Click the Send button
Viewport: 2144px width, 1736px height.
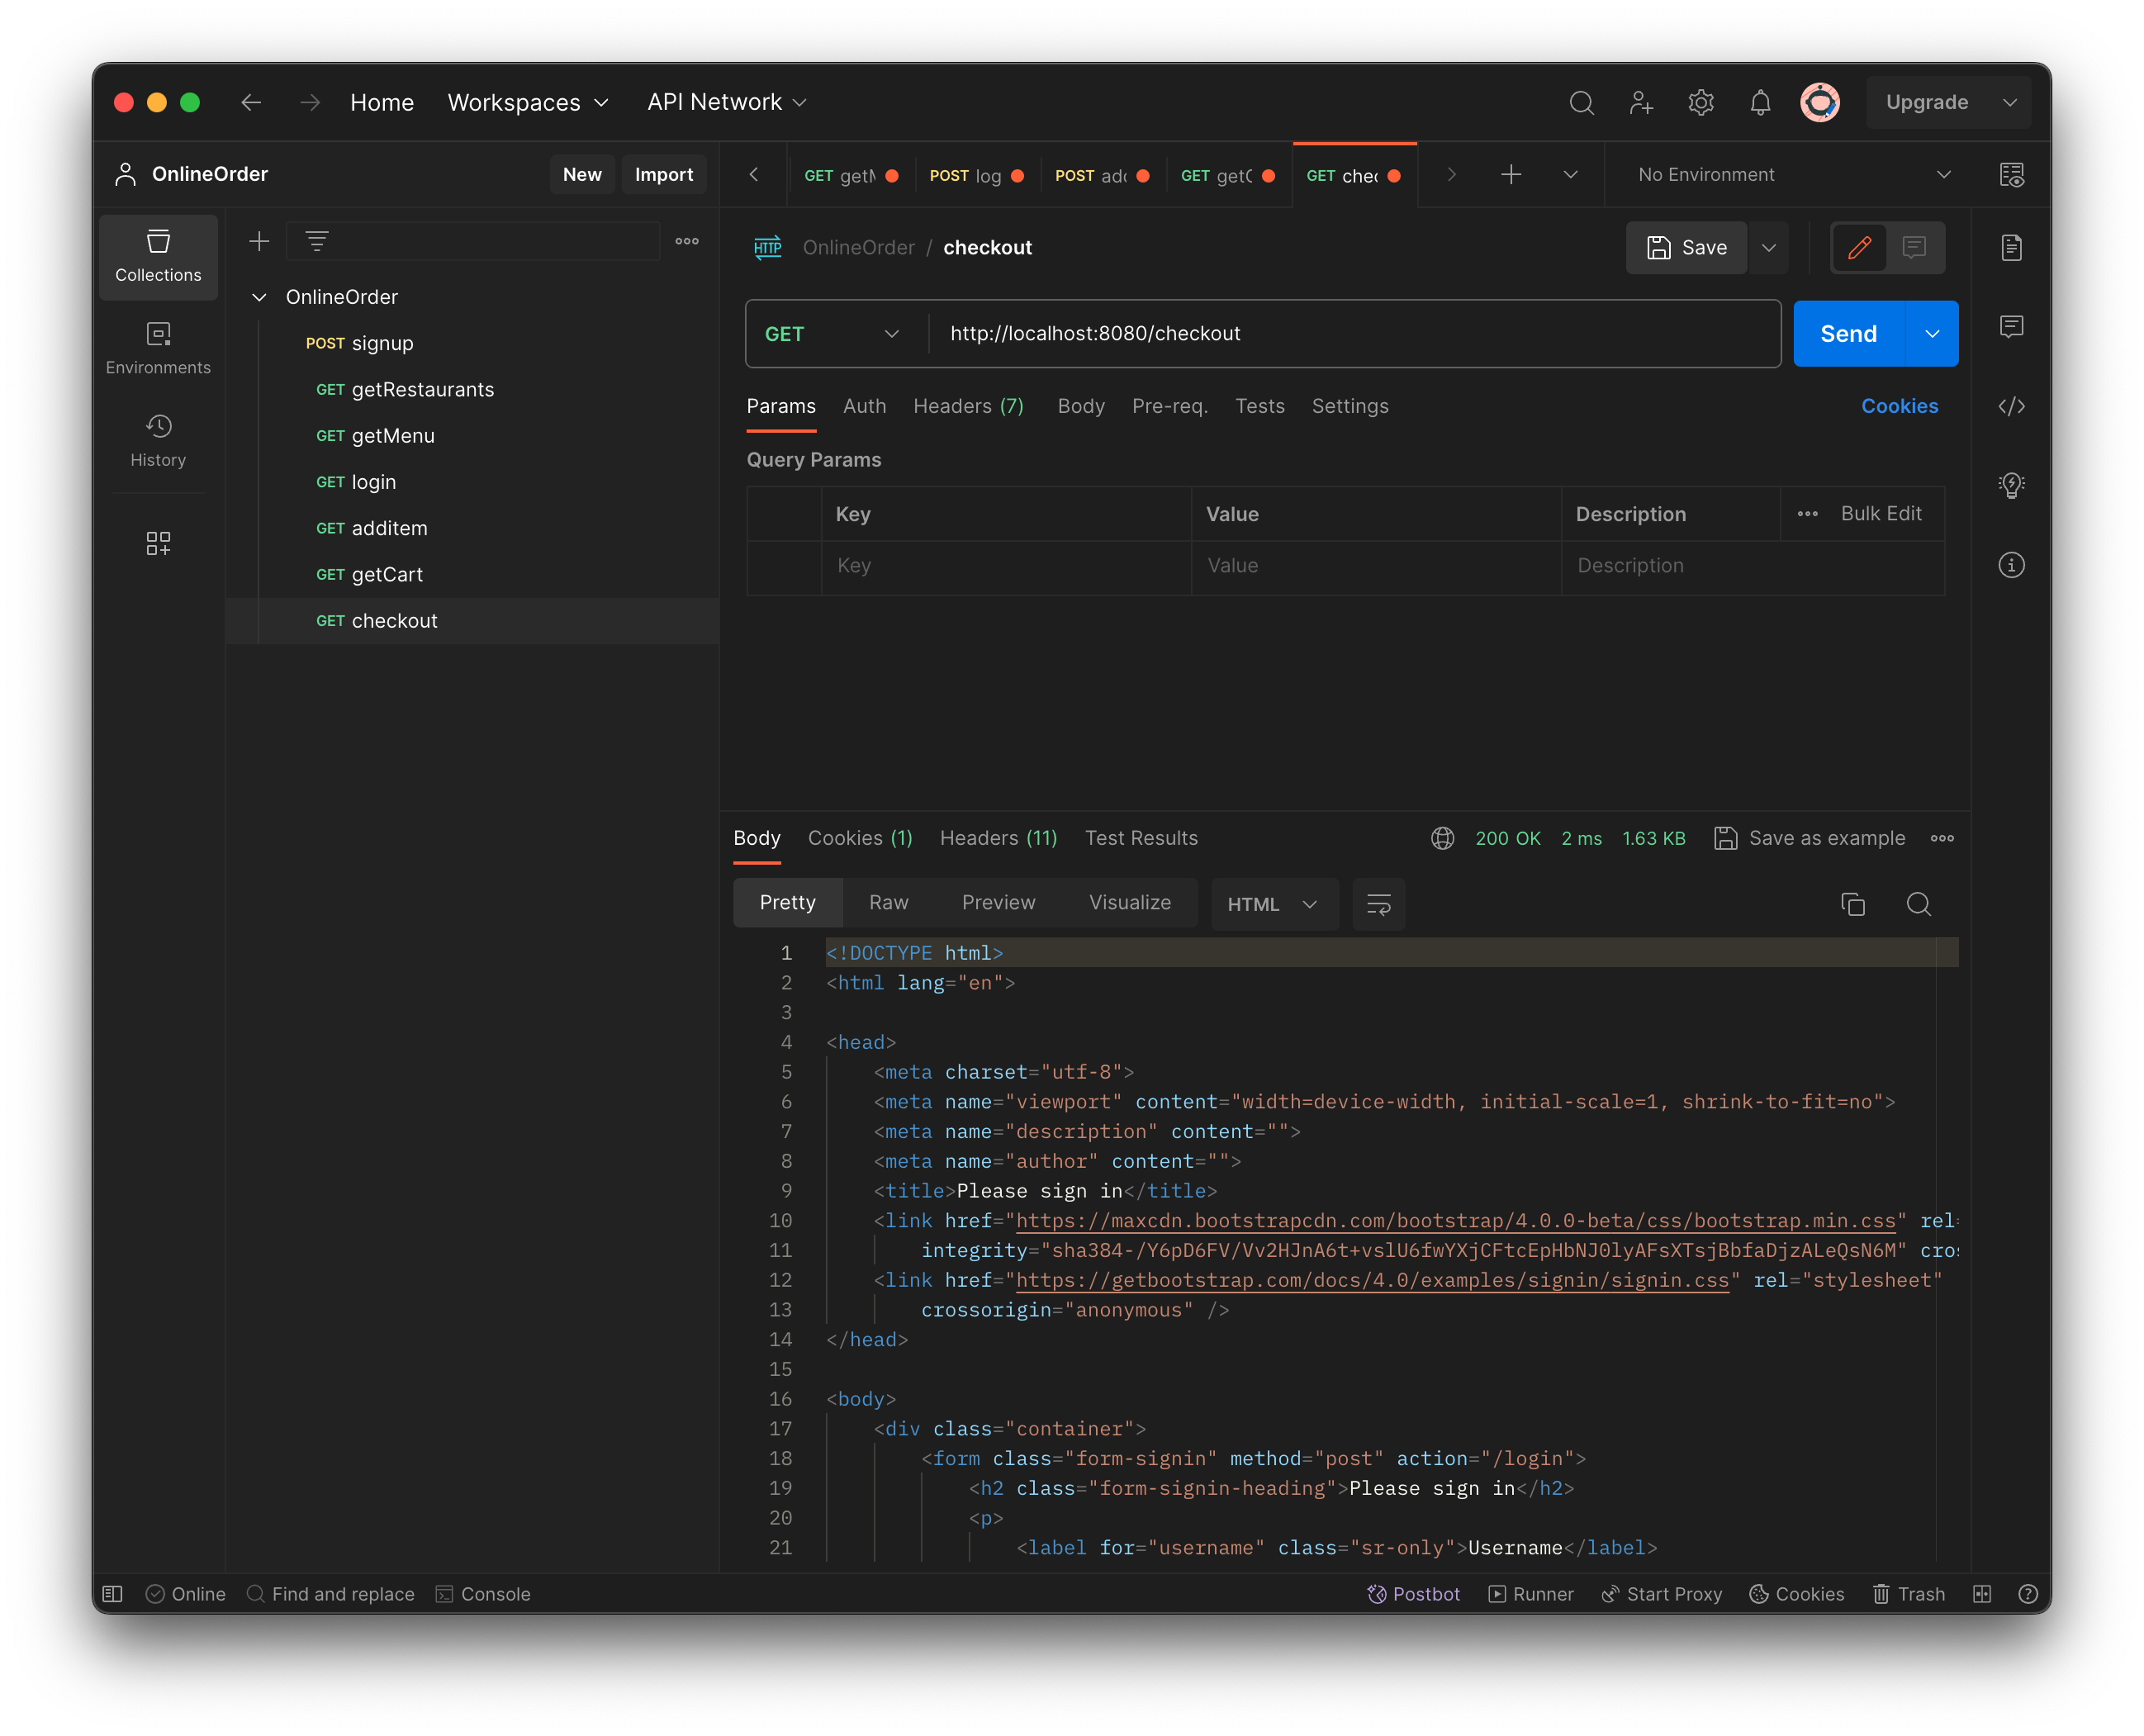1848,334
